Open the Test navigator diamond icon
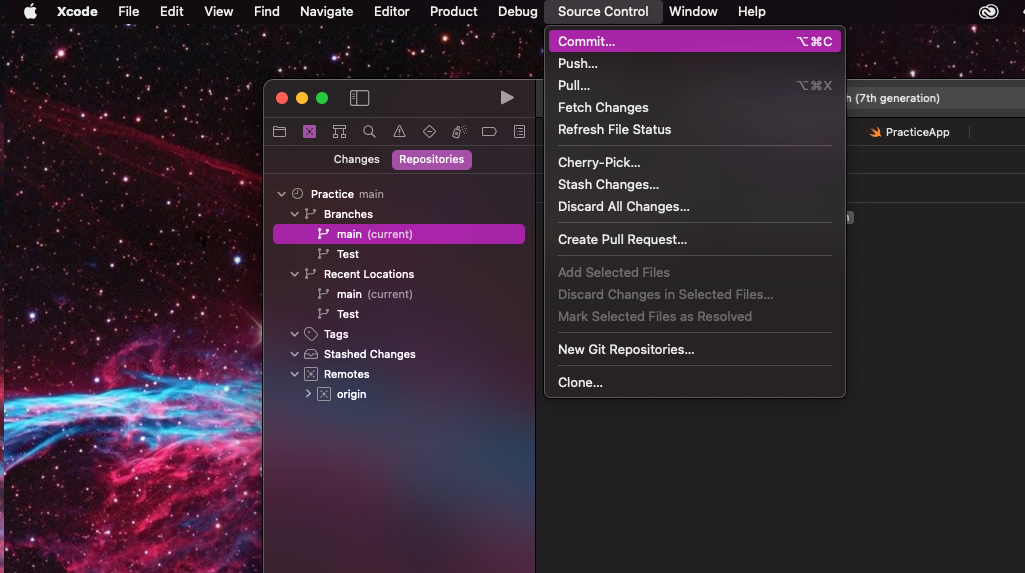 pos(429,131)
